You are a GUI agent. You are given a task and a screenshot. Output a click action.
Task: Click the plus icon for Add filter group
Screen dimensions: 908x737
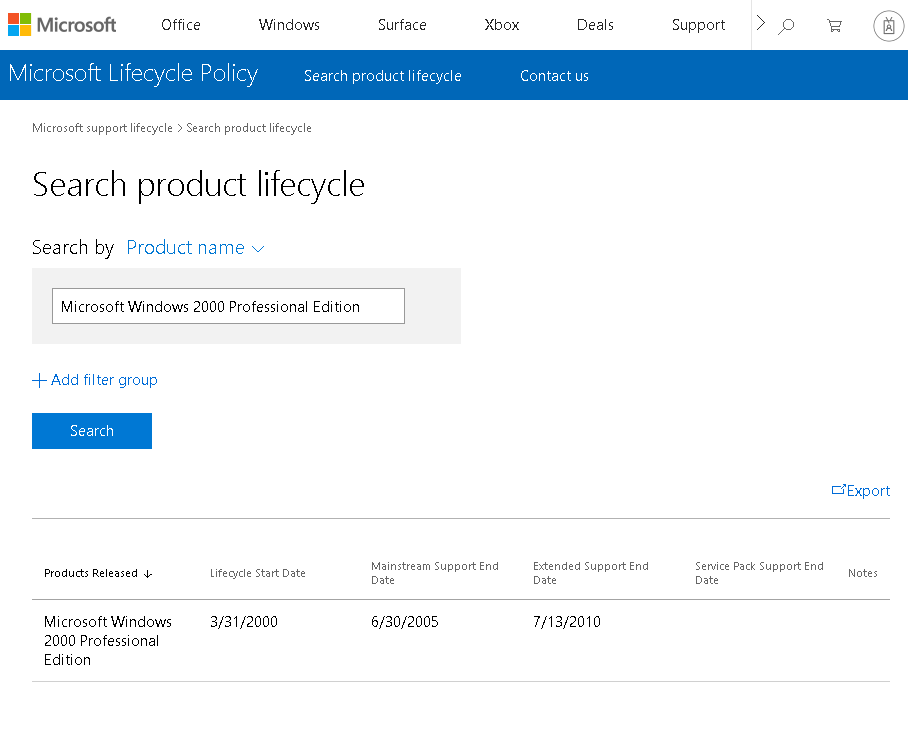tap(40, 380)
